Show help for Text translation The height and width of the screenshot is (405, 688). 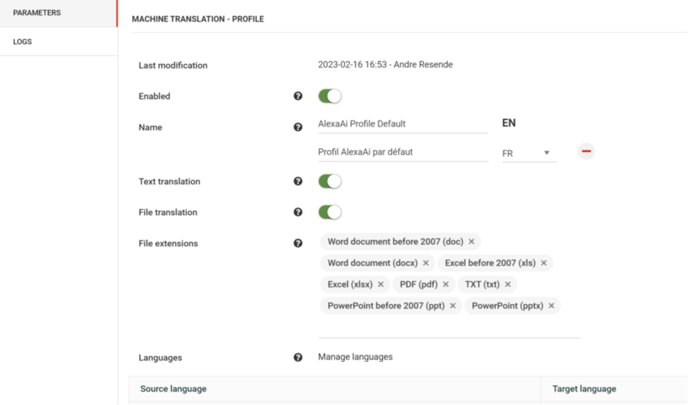click(x=298, y=181)
